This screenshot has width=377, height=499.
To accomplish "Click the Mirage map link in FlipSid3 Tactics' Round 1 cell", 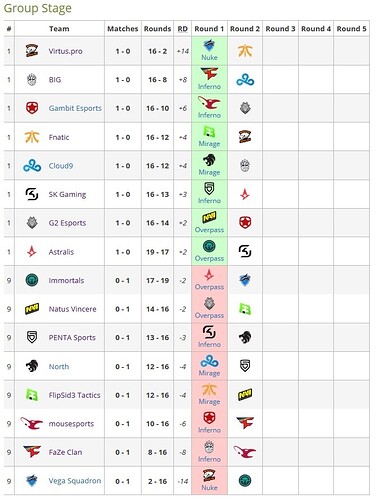I will 209,401.
